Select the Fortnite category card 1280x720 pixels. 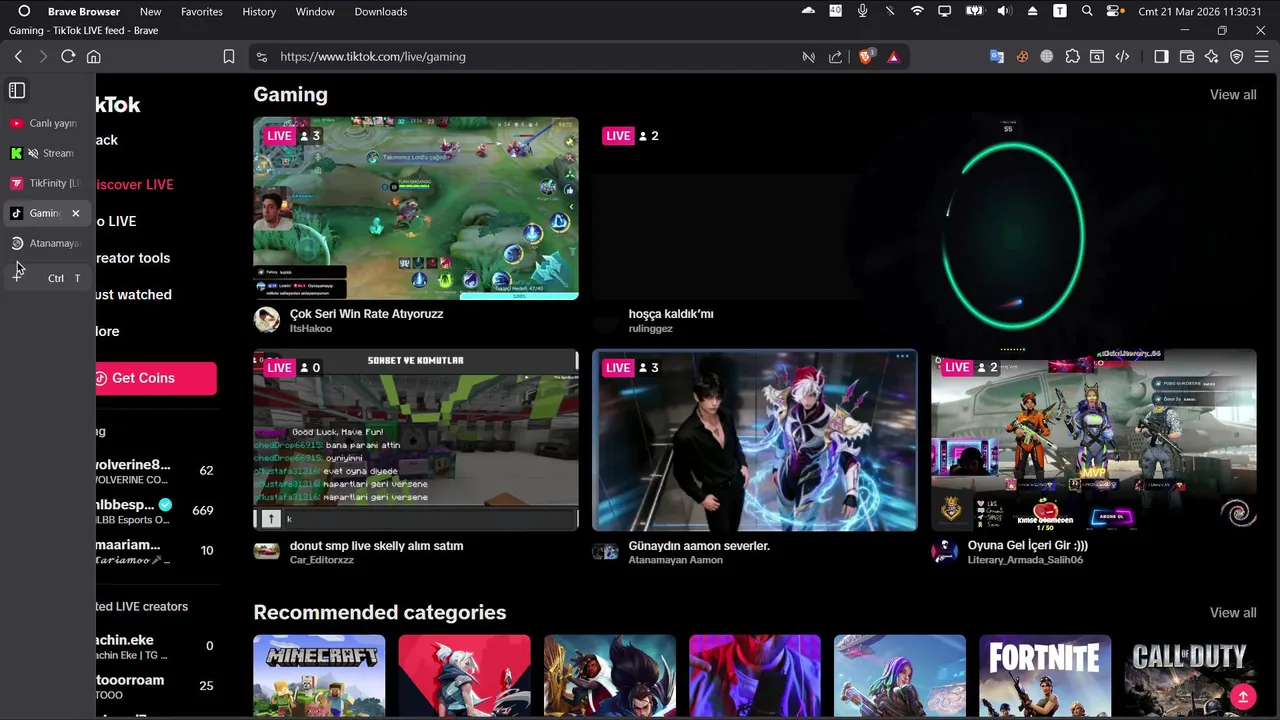(1045, 675)
